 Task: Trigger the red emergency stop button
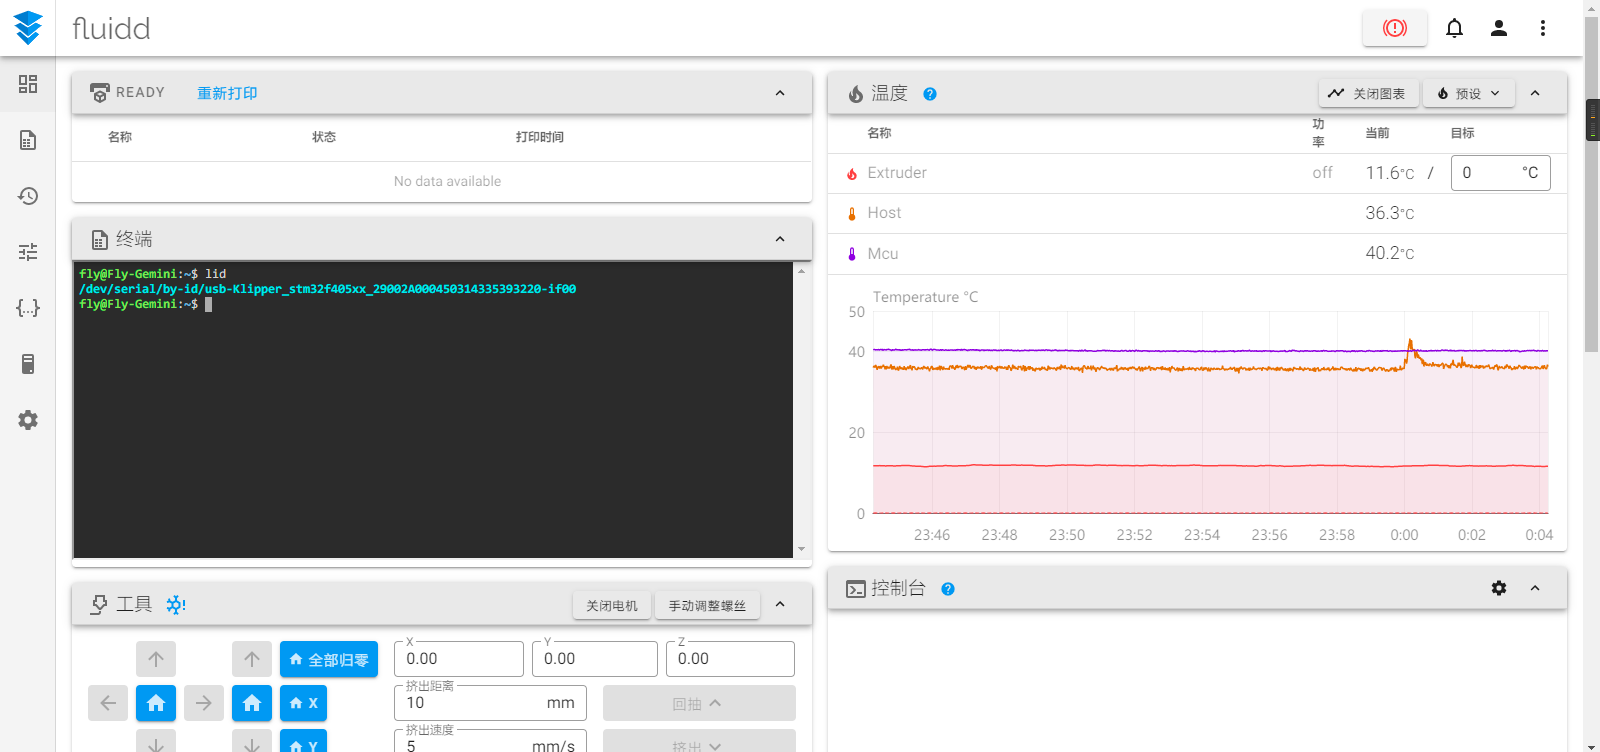point(1395,28)
